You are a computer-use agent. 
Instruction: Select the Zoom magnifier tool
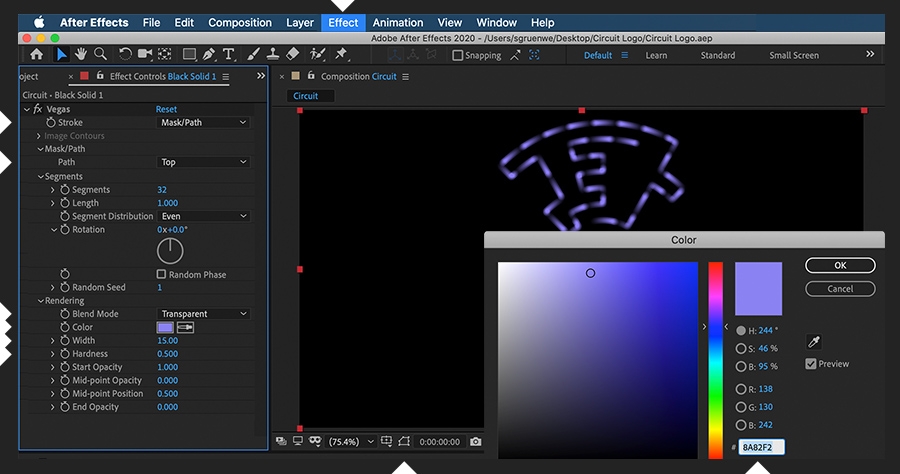click(100, 54)
